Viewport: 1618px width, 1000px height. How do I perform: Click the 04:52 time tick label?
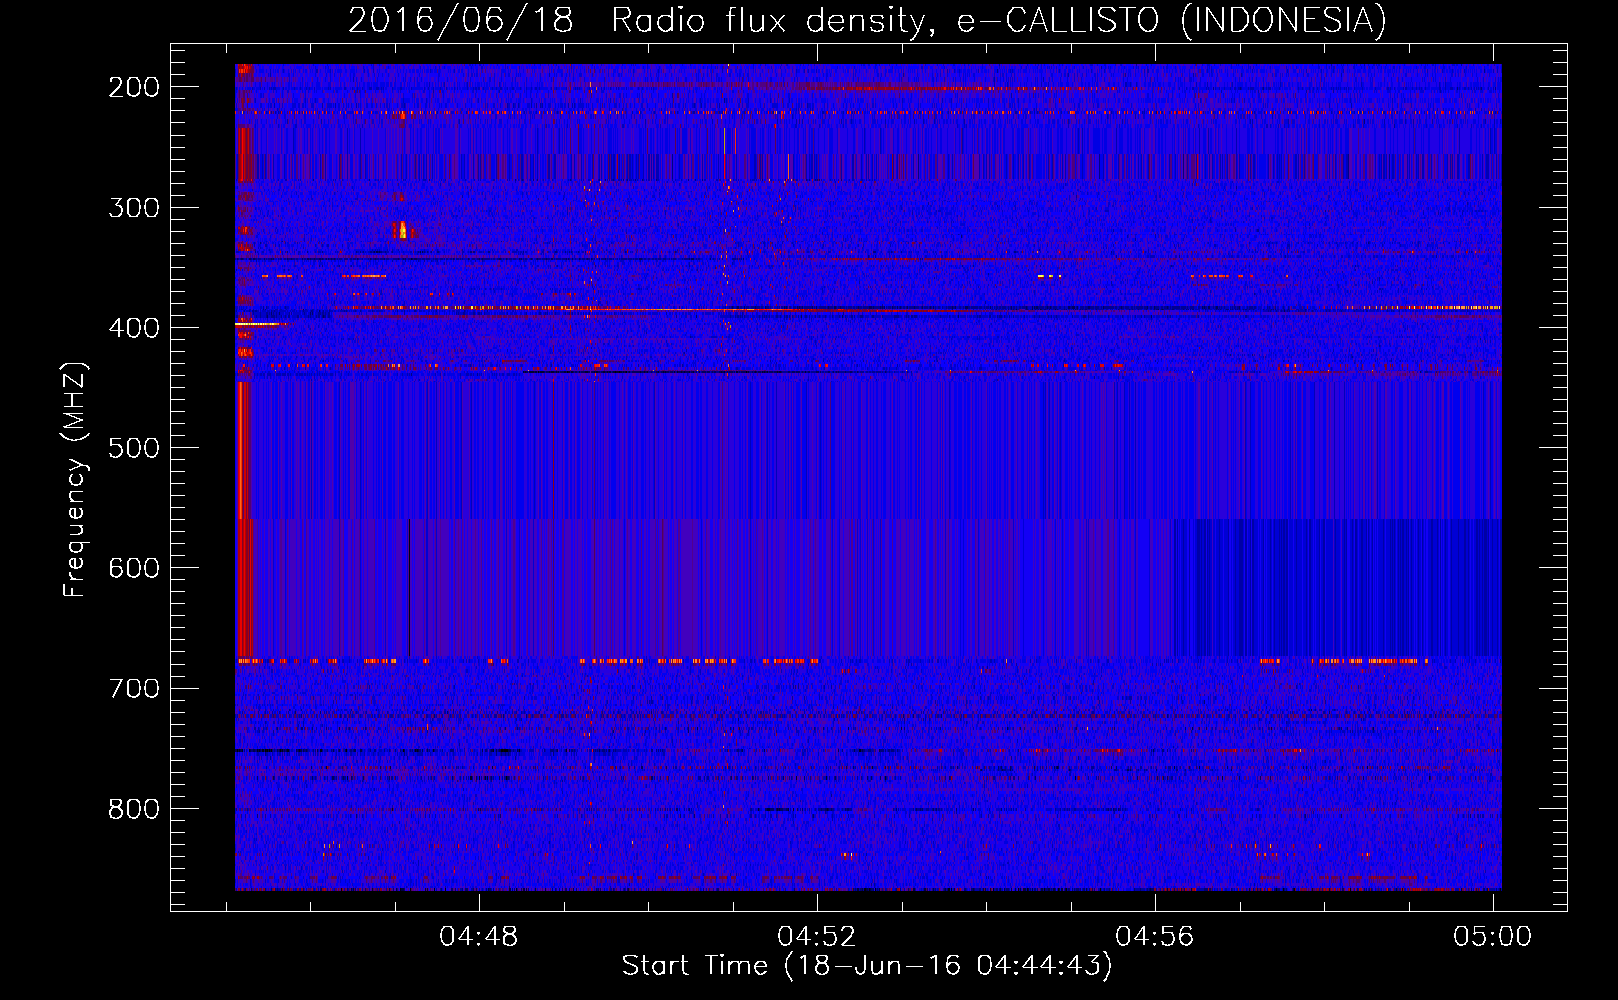pos(817,937)
